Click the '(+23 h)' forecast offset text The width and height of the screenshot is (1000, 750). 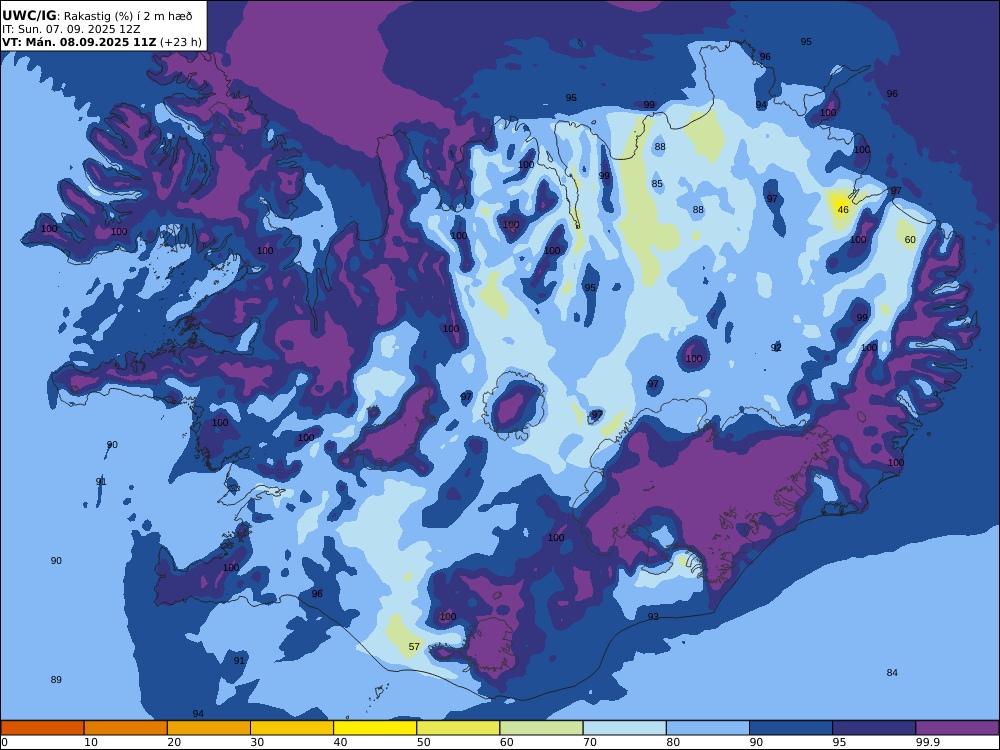180,42
